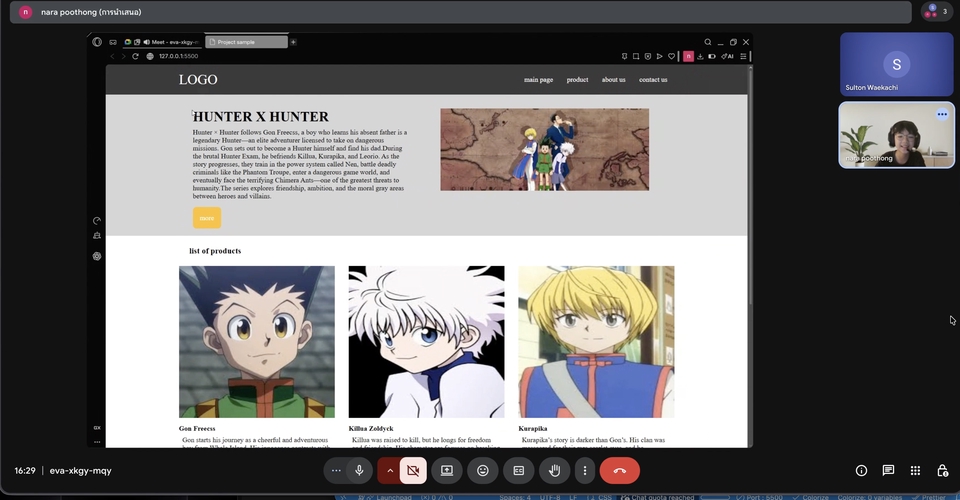Click the battery saver icon
The width and height of the screenshot is (960, 500).
(x=712, y=56)
